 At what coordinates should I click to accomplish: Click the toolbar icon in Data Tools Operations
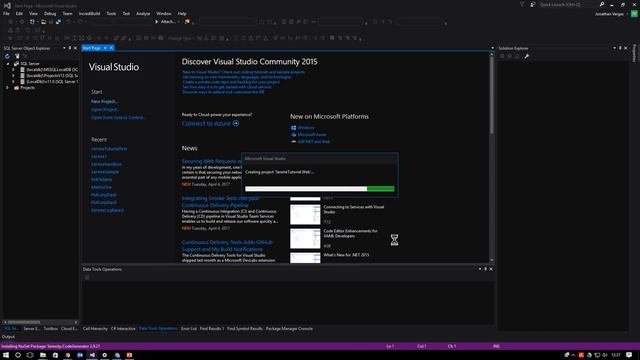tap(87, 277)
